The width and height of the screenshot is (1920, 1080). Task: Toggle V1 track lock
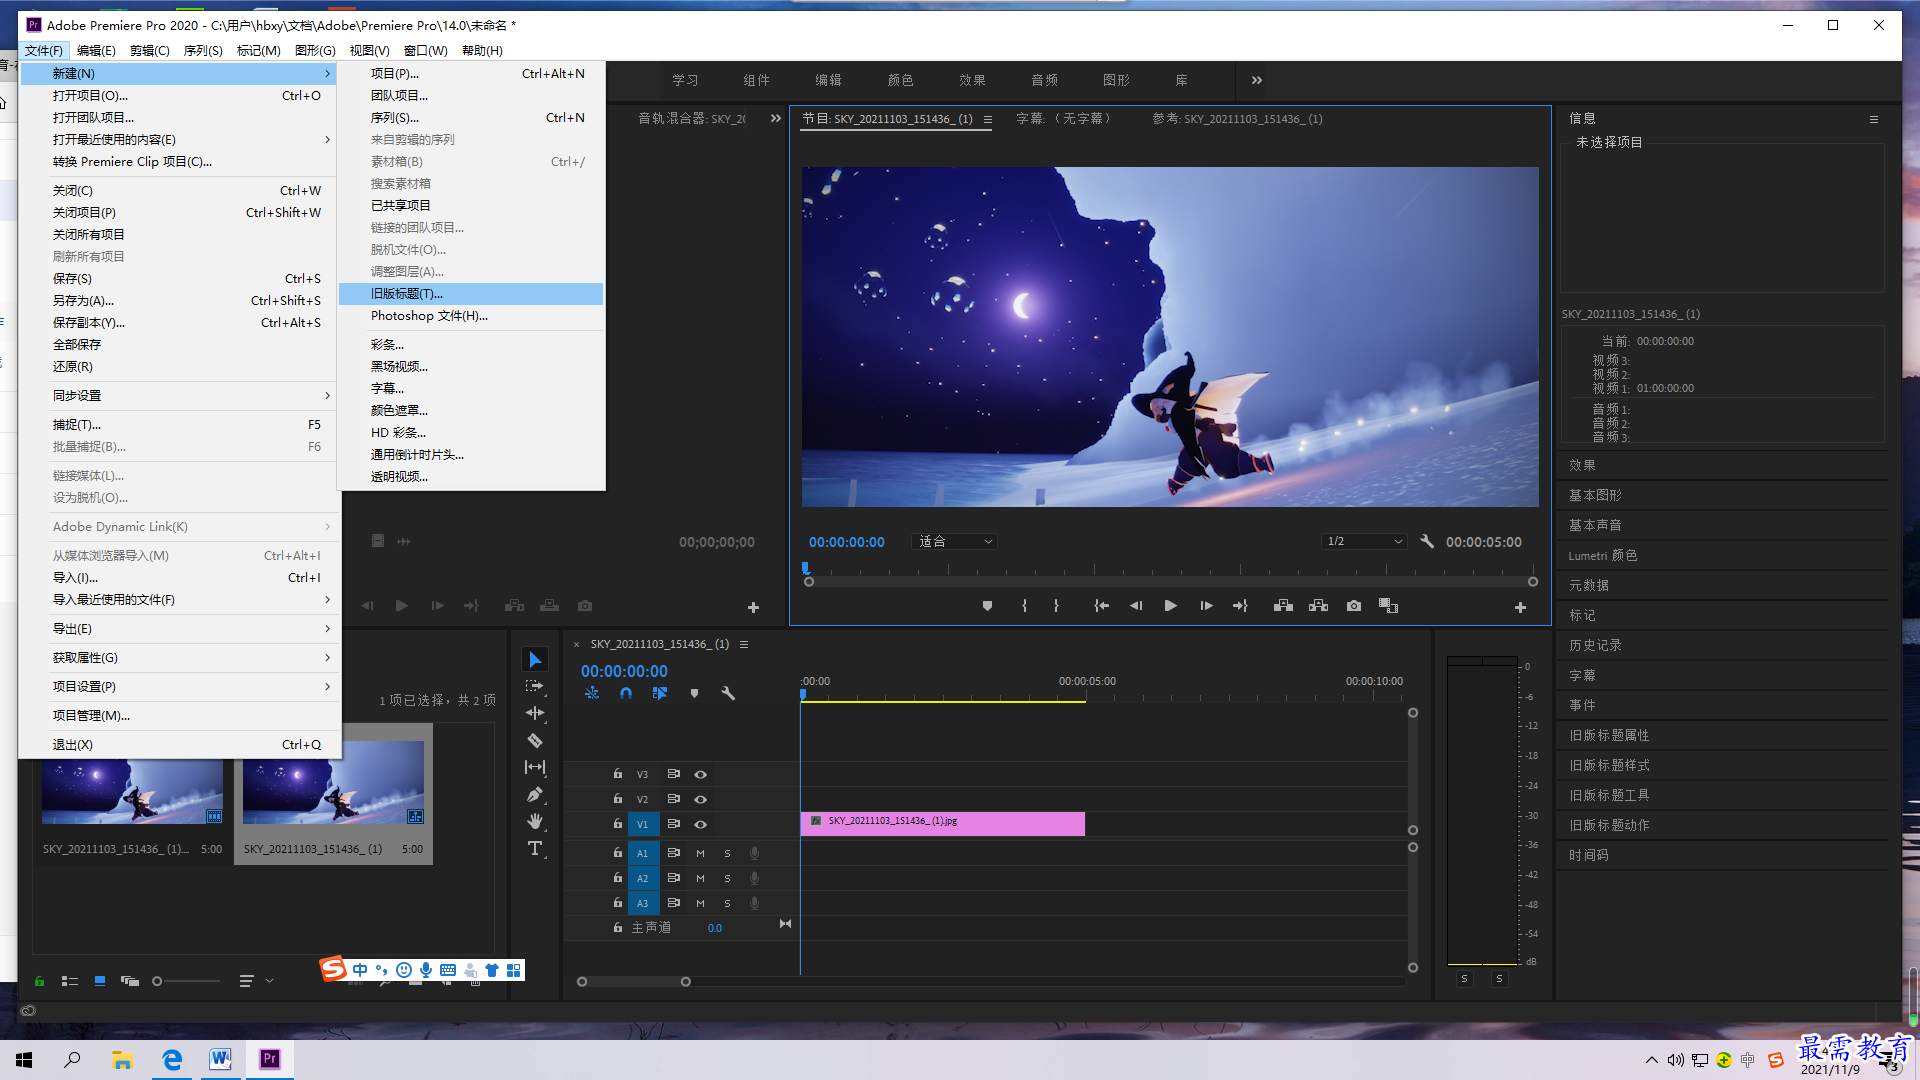[617, 824]
